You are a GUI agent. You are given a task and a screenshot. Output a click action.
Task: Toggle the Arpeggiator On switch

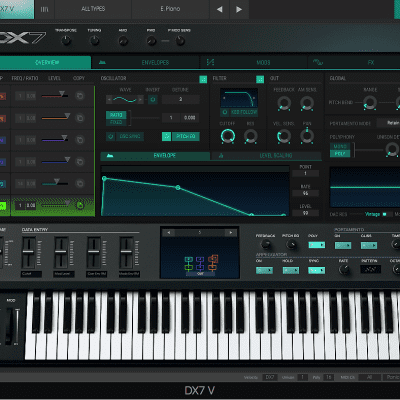(264, 271)
